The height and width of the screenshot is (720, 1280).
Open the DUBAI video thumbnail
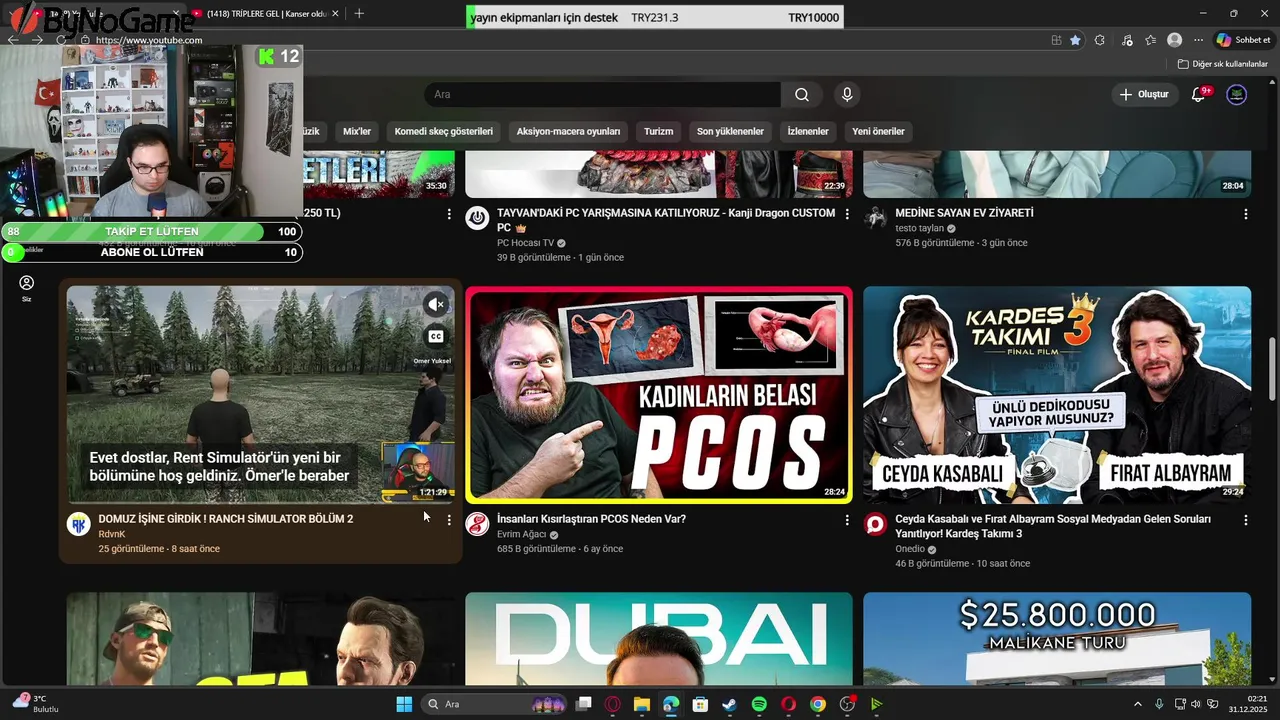(x=659, y=639)
